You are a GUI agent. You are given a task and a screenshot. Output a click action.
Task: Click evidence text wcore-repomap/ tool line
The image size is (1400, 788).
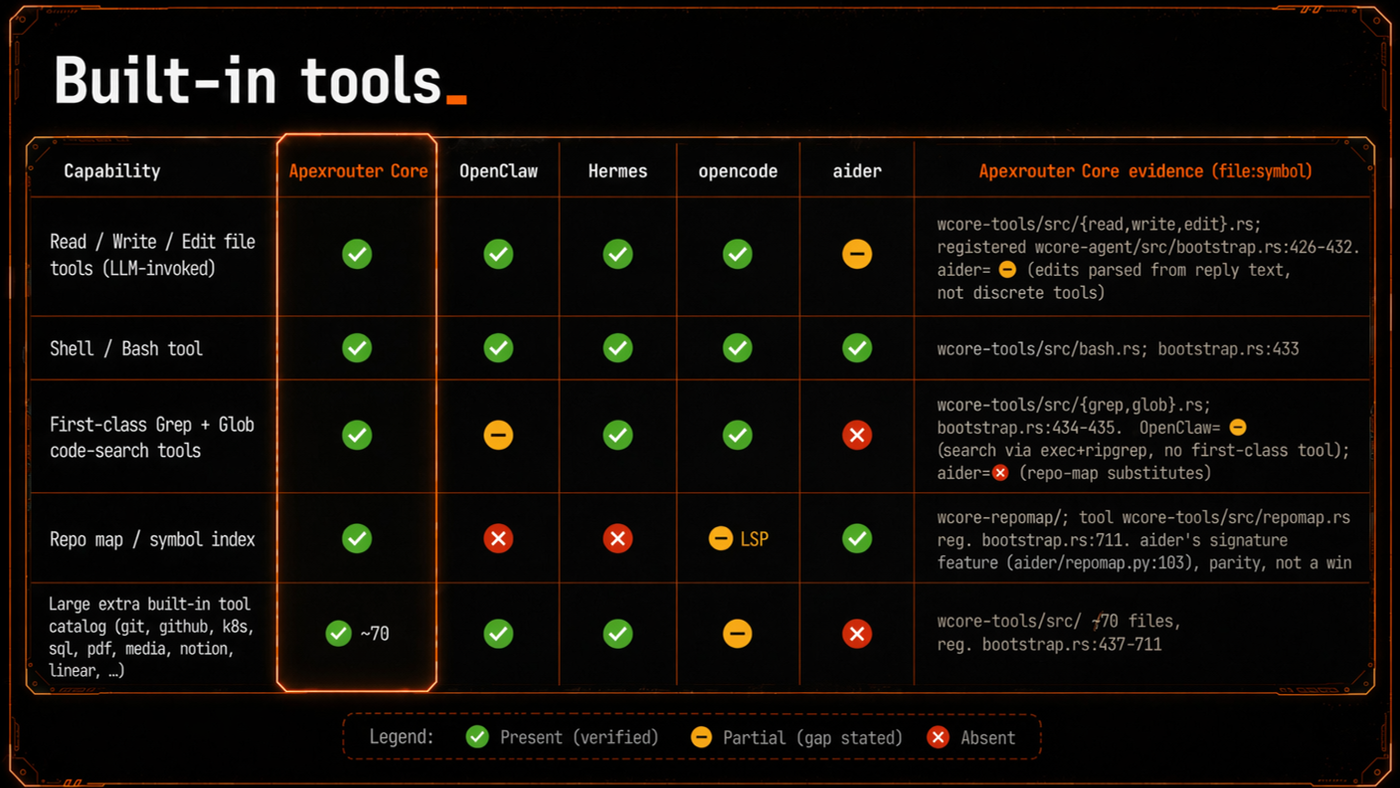point(1144,517)
